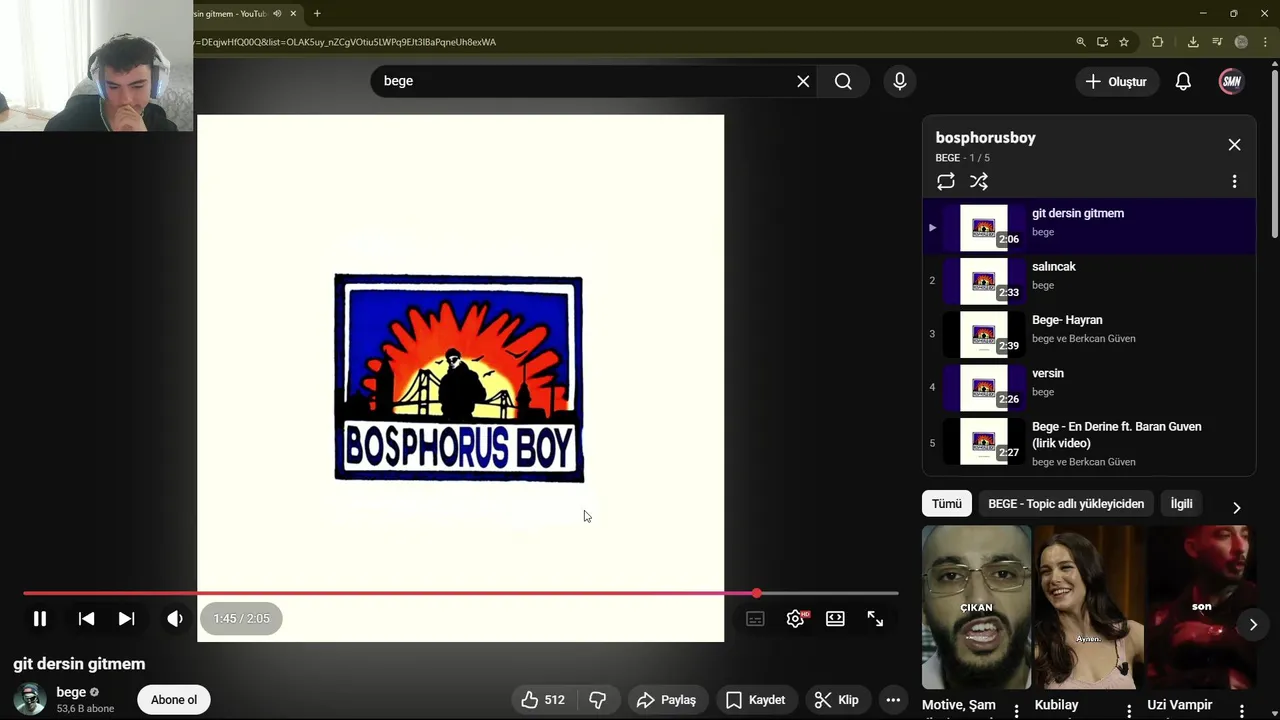Switch to theater mode view
This screenshot has height=720, width=1280.
[x=835, y=619]
